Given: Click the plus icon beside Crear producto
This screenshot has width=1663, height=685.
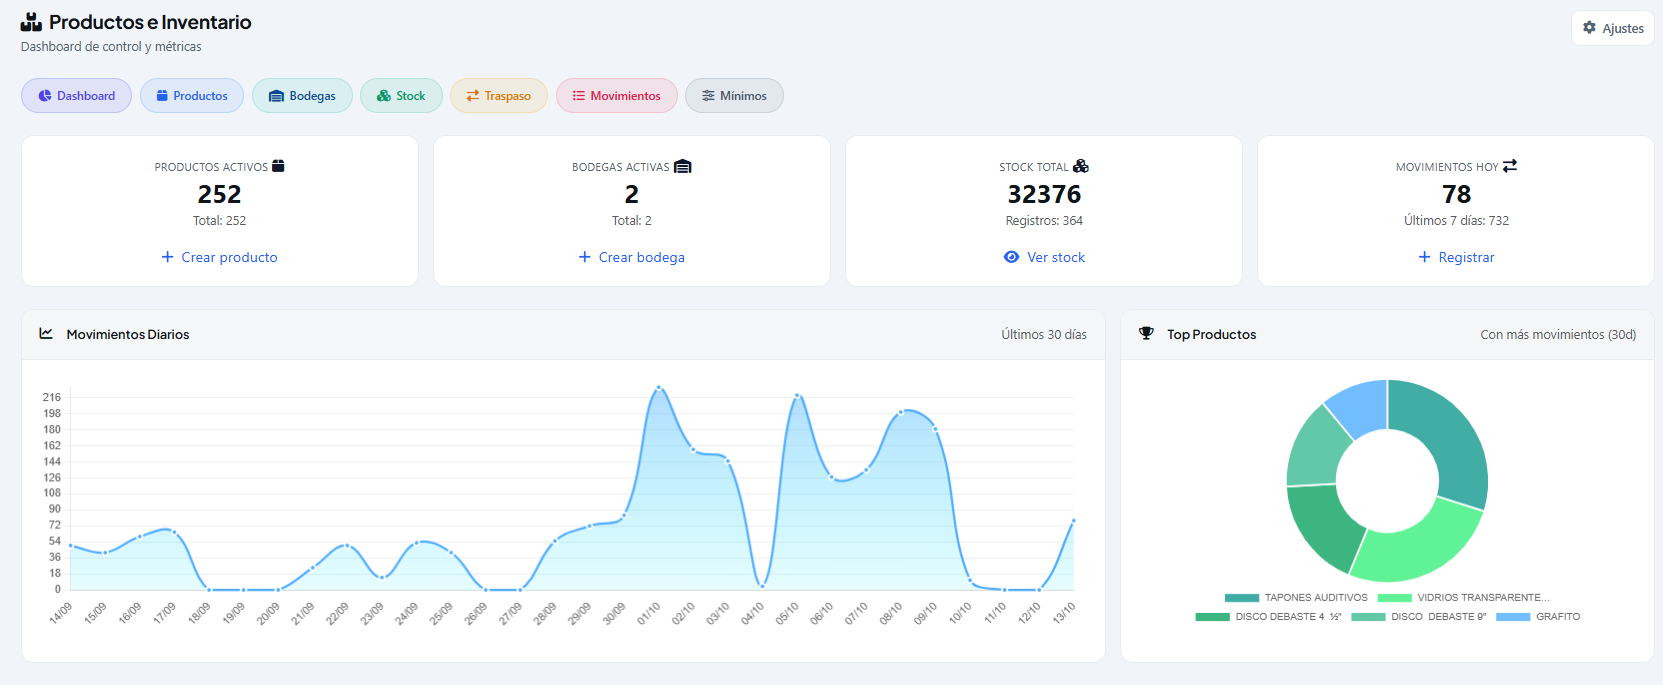Looking at the screenshot, I should pyautogui.click(x=168, y=257).
